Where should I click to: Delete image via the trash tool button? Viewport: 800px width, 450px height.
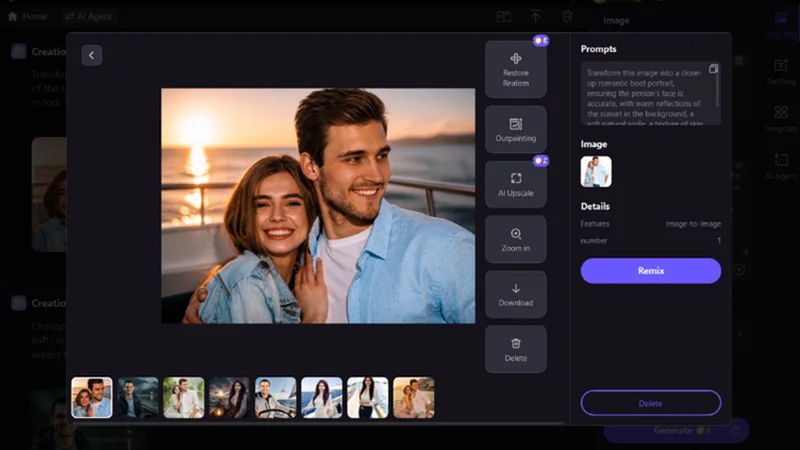[x=516, y=349]
